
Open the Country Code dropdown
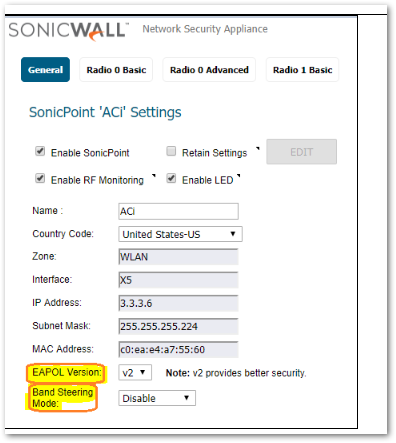180,234
